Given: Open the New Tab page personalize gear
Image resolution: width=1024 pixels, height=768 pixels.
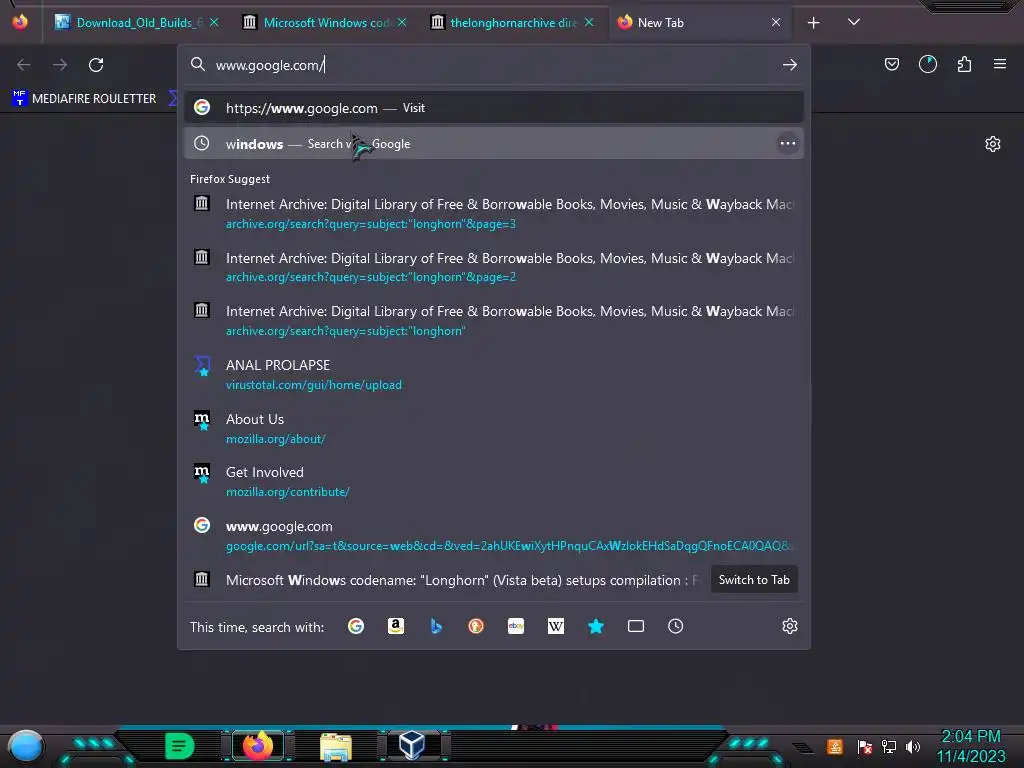Looking at the screenshot, I should click(993, 144).
